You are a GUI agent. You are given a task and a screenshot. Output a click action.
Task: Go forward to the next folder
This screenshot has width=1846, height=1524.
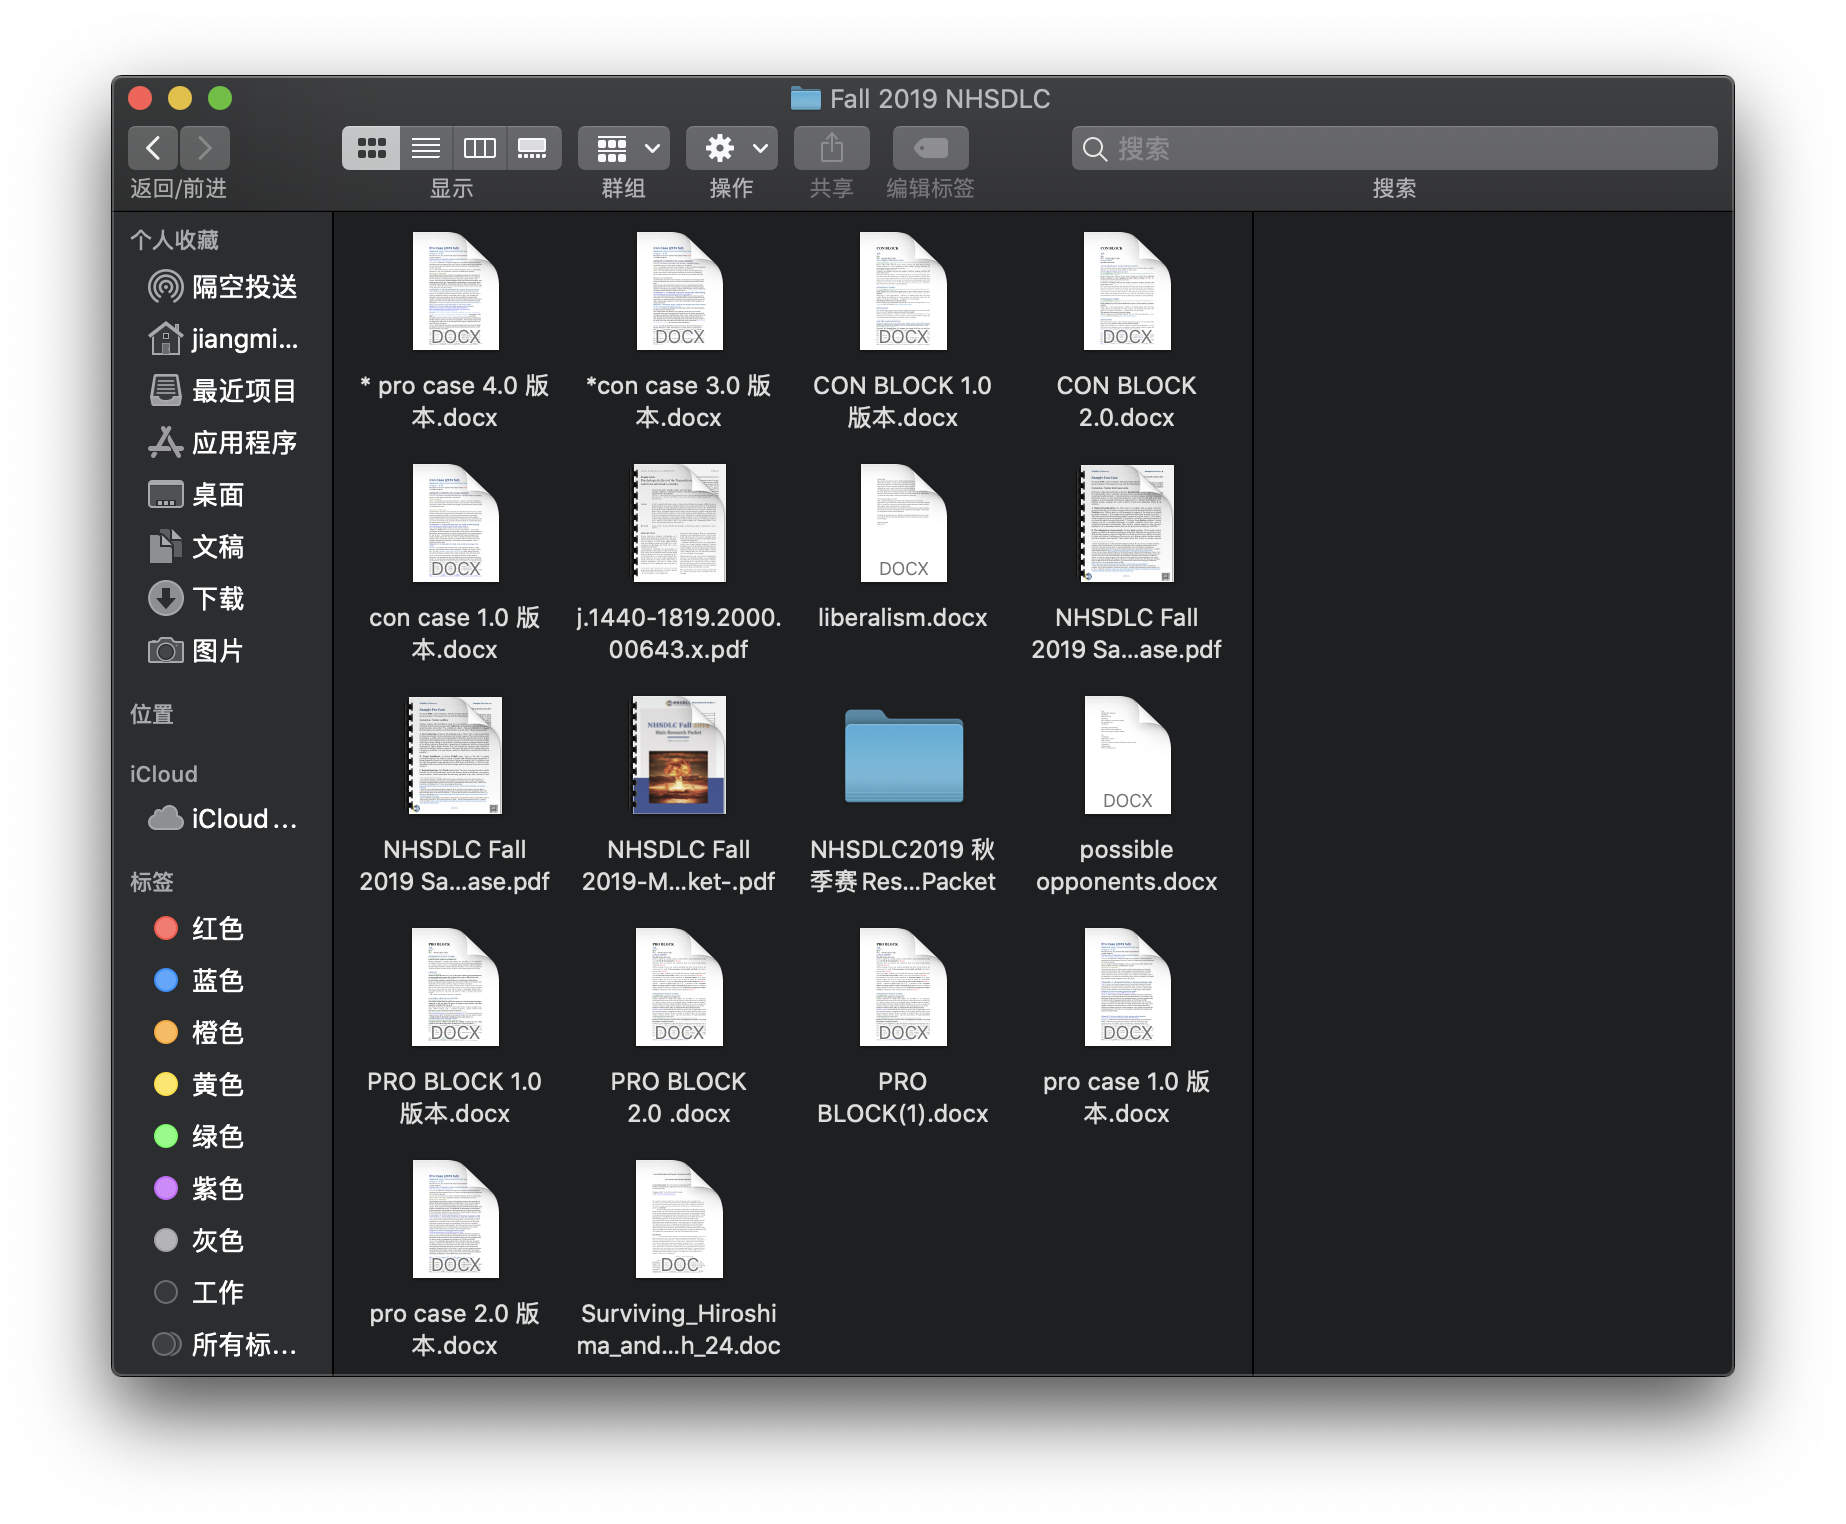(205, 148)
